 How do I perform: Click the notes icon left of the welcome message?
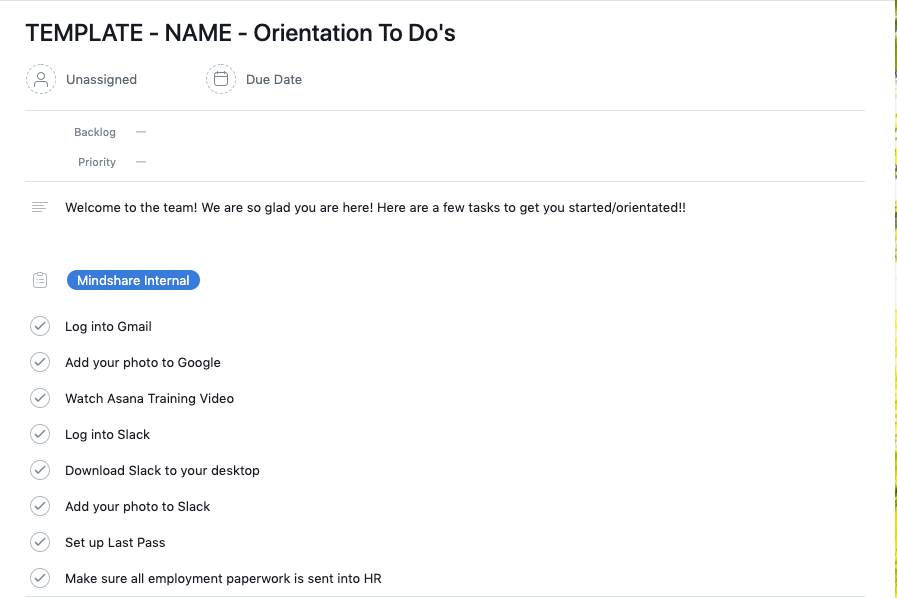39,207
